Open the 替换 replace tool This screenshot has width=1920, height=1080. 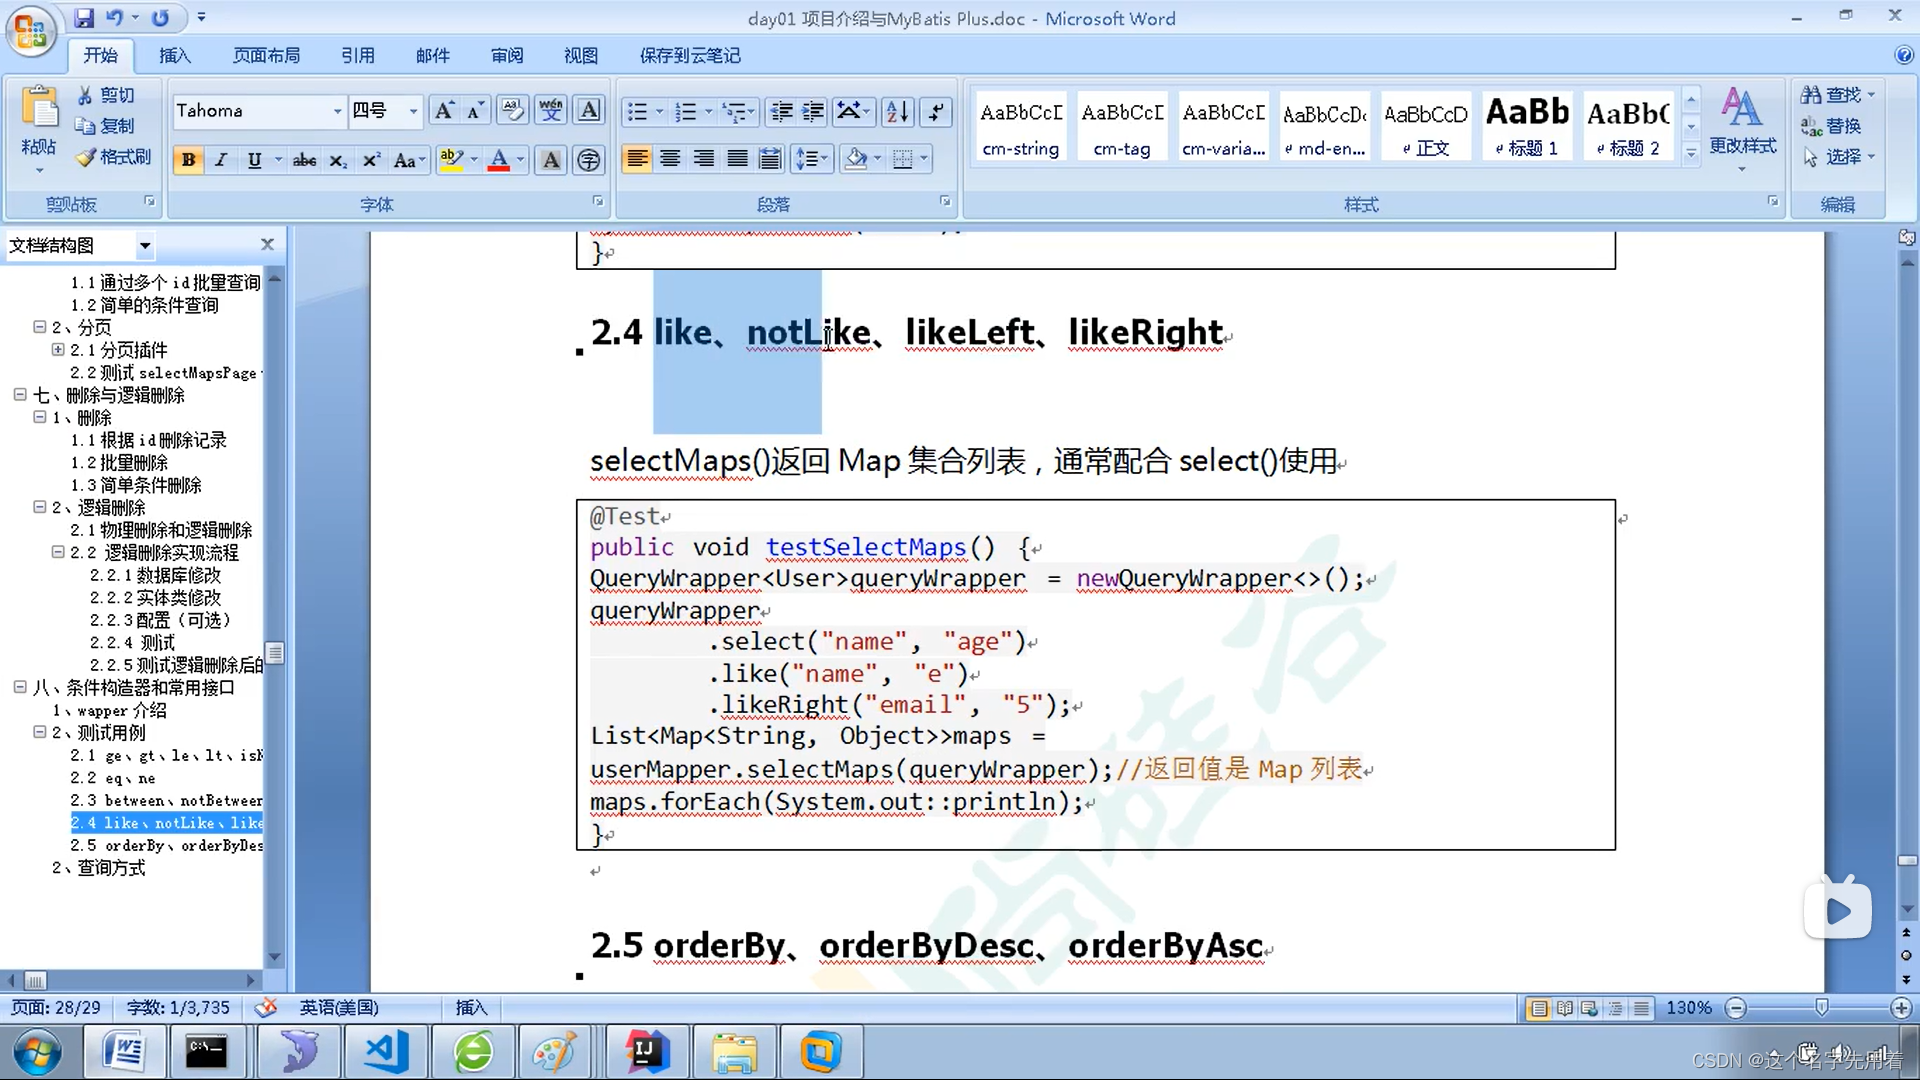[x=1831, y=126]
